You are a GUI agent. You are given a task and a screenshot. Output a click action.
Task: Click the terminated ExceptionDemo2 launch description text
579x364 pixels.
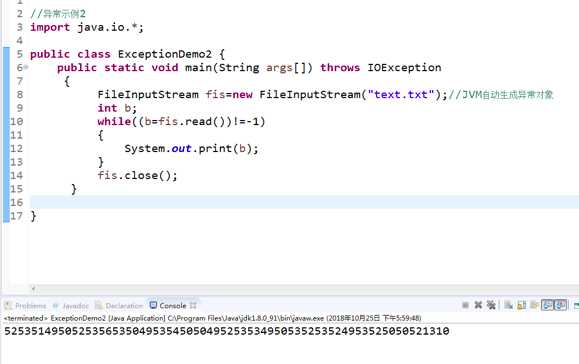tap(212, 318)
